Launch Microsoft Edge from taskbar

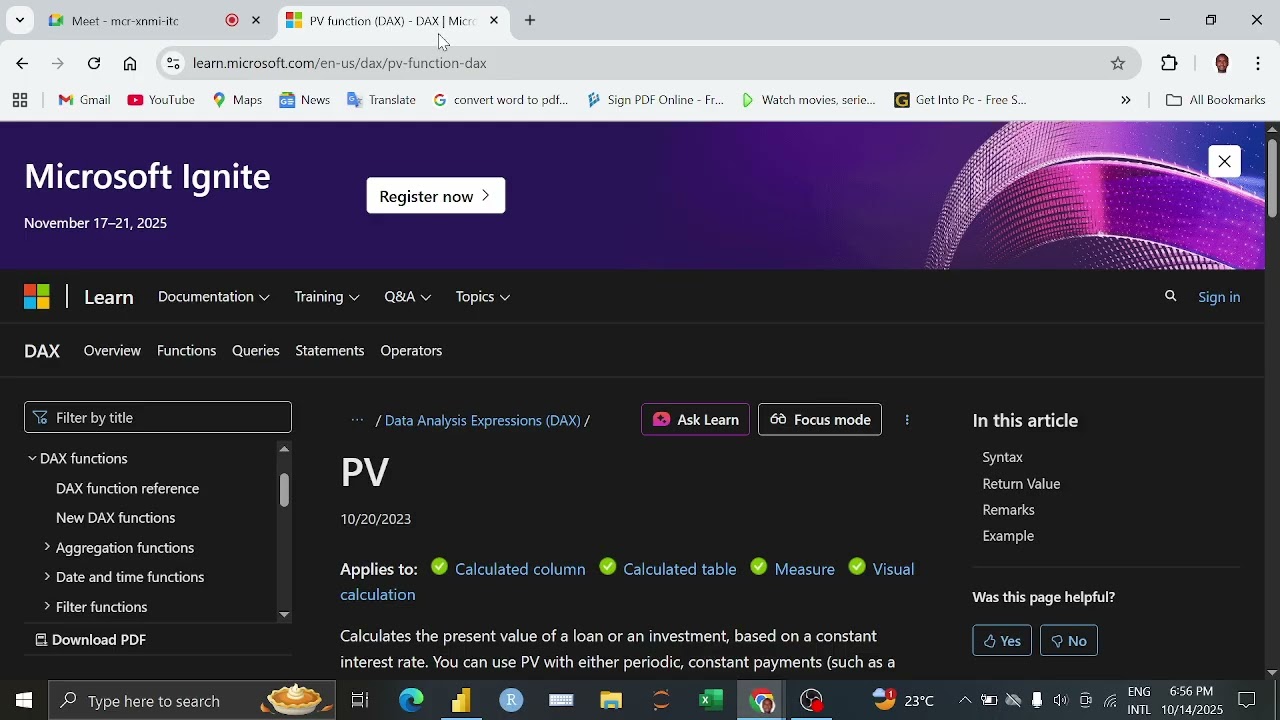[x=411, y=701]
